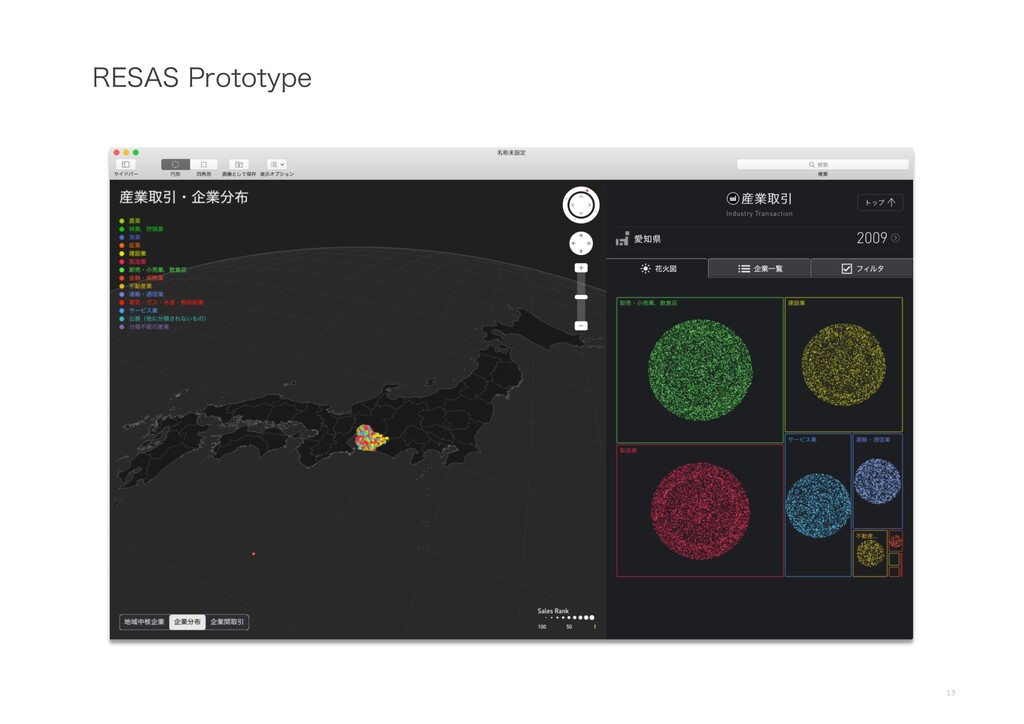Viewport: 1024px width, 724px height.
Task: Click the 農業 legend color dot
Action: pos(121,221)
